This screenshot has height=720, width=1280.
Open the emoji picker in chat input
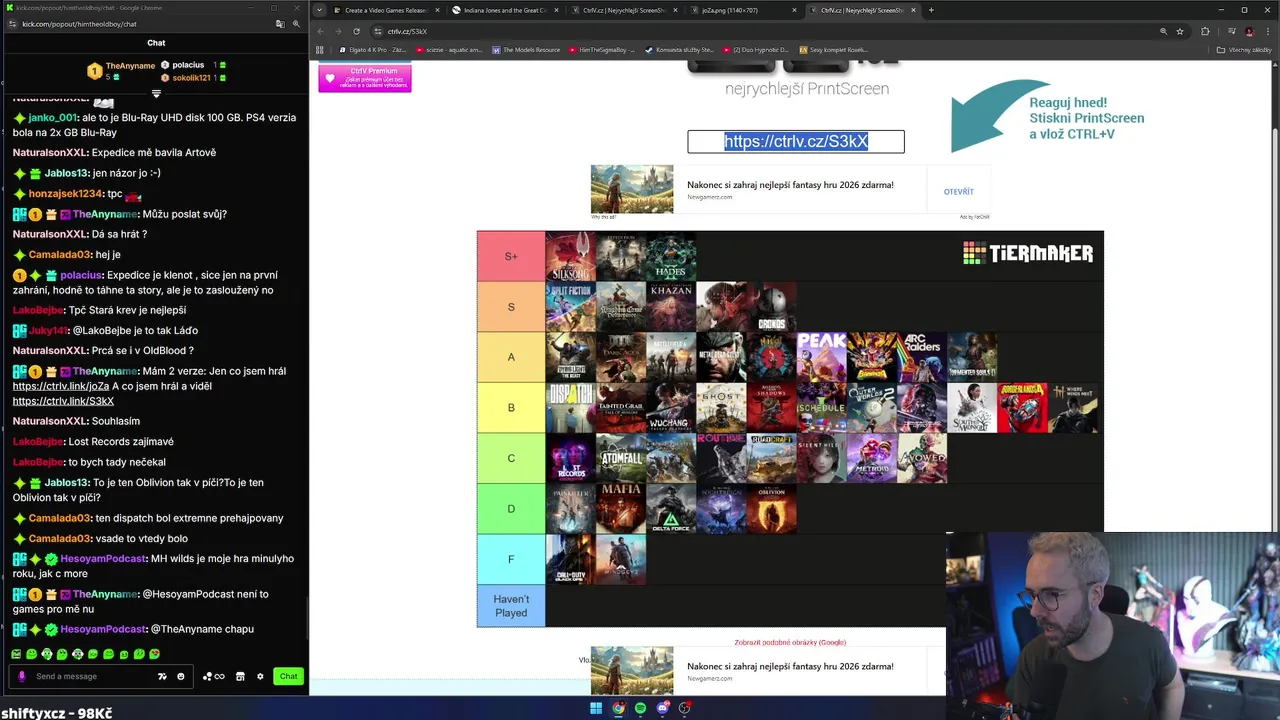point(181,676)
